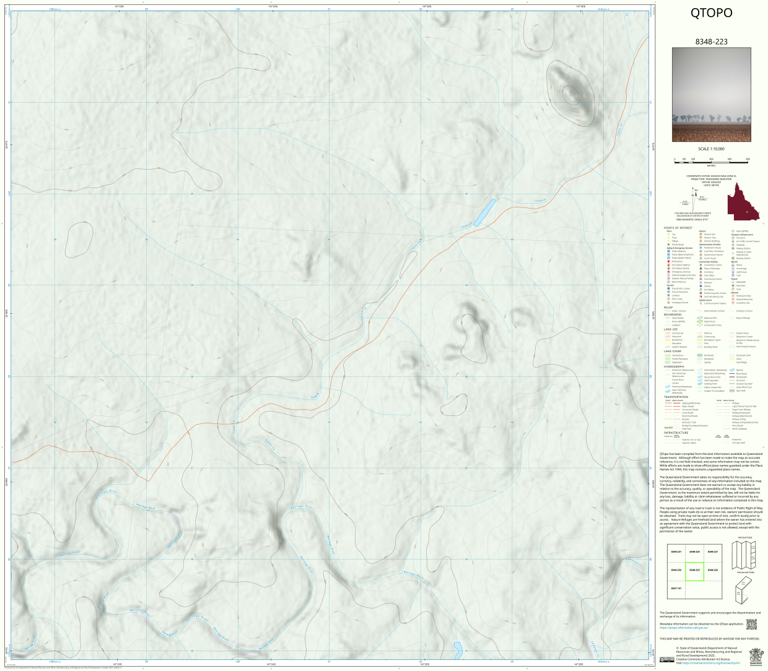The width and height of the screenshot is (768, 671).
Task: Click the concentric hill contours in northeast
Action: (571, 94)
